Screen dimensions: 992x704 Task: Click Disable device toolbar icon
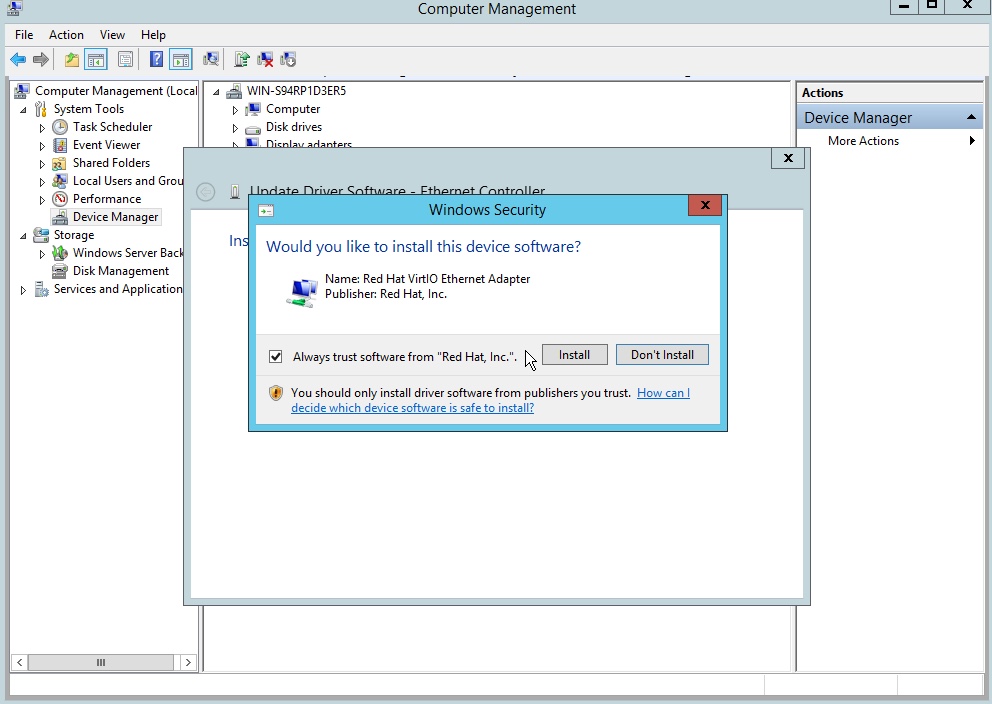[x=288, y=59]
